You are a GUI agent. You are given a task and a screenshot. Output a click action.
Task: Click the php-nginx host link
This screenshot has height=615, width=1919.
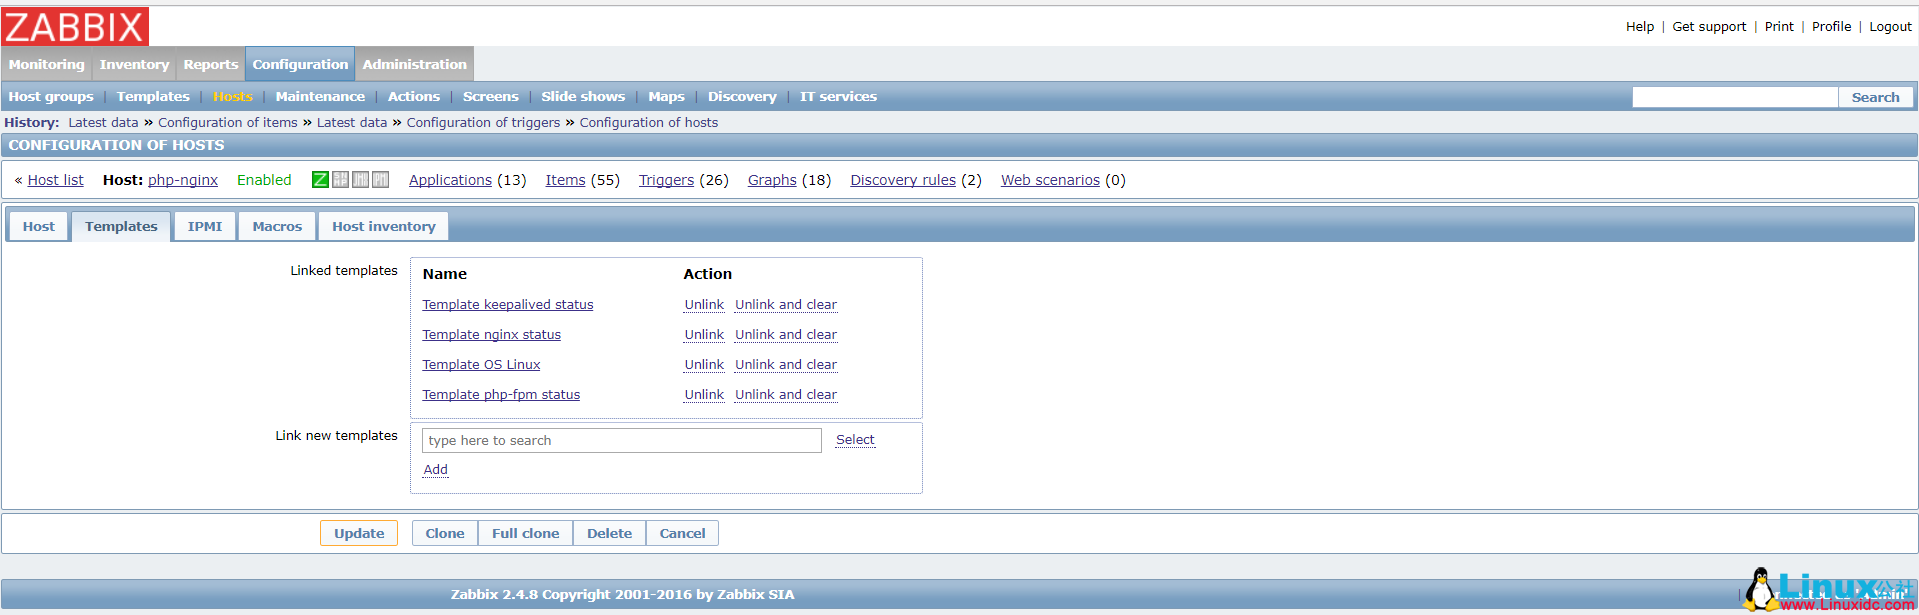(x=183, y=180)
